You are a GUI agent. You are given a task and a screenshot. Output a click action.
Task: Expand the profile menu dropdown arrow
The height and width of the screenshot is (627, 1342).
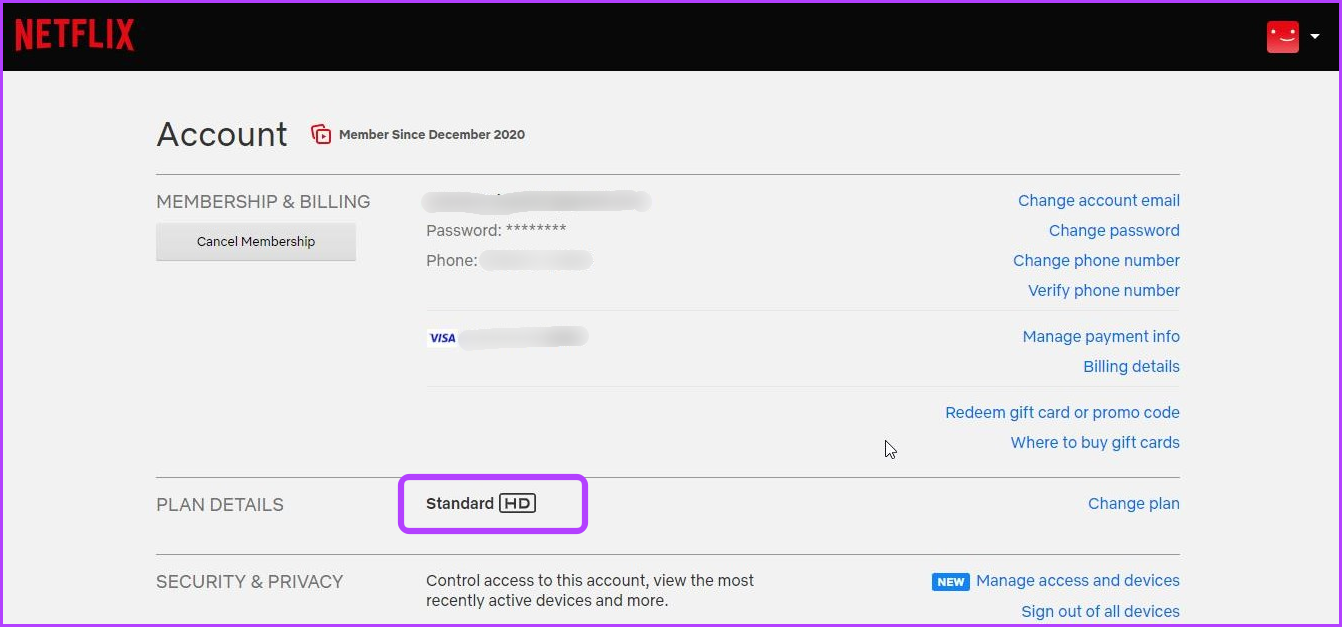1315,37
